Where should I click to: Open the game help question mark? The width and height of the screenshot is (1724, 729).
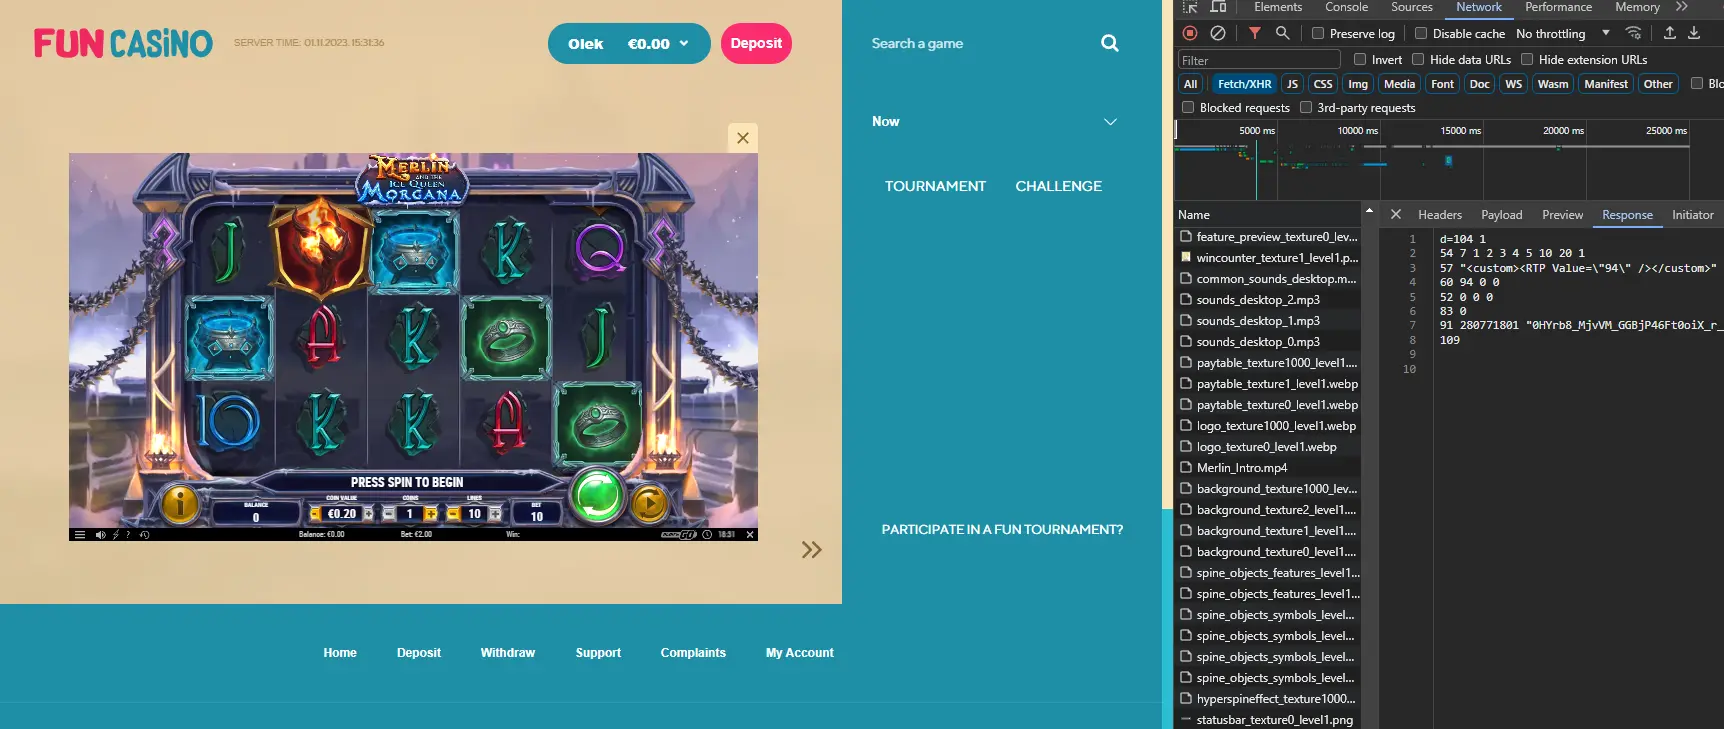coord(128,535)
